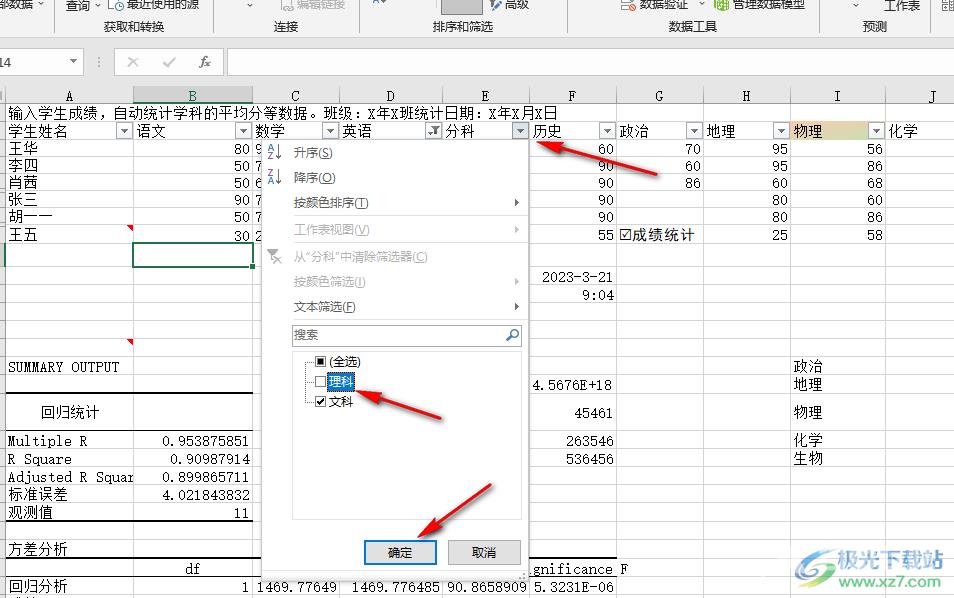The width and height of the screenshot is (954, 598).
Task: Toggle the 成绩统计 checkbox in the sheet
Action: point(625,235)
